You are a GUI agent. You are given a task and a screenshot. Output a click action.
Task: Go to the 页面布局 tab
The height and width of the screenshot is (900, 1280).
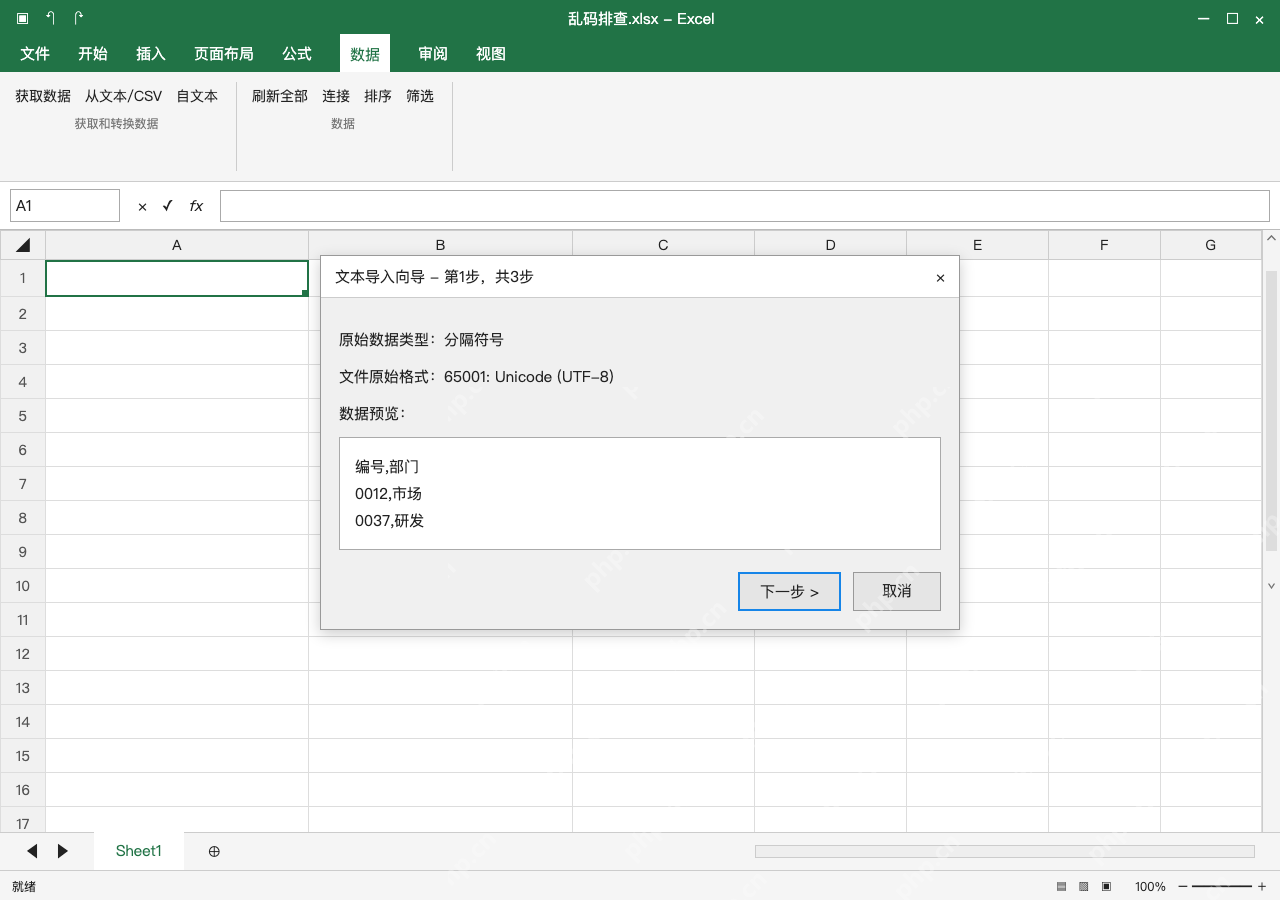pyautogui.click(x=224, y=54)
